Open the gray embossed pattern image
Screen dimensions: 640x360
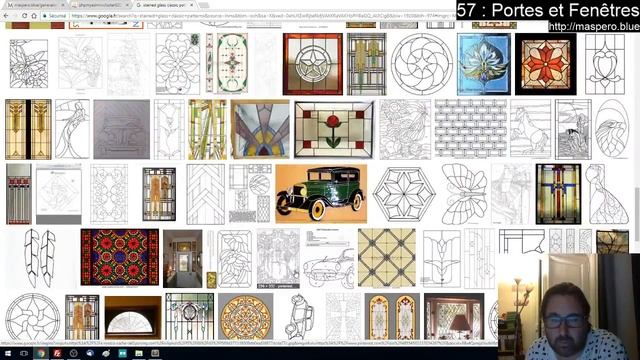point(122,129)
